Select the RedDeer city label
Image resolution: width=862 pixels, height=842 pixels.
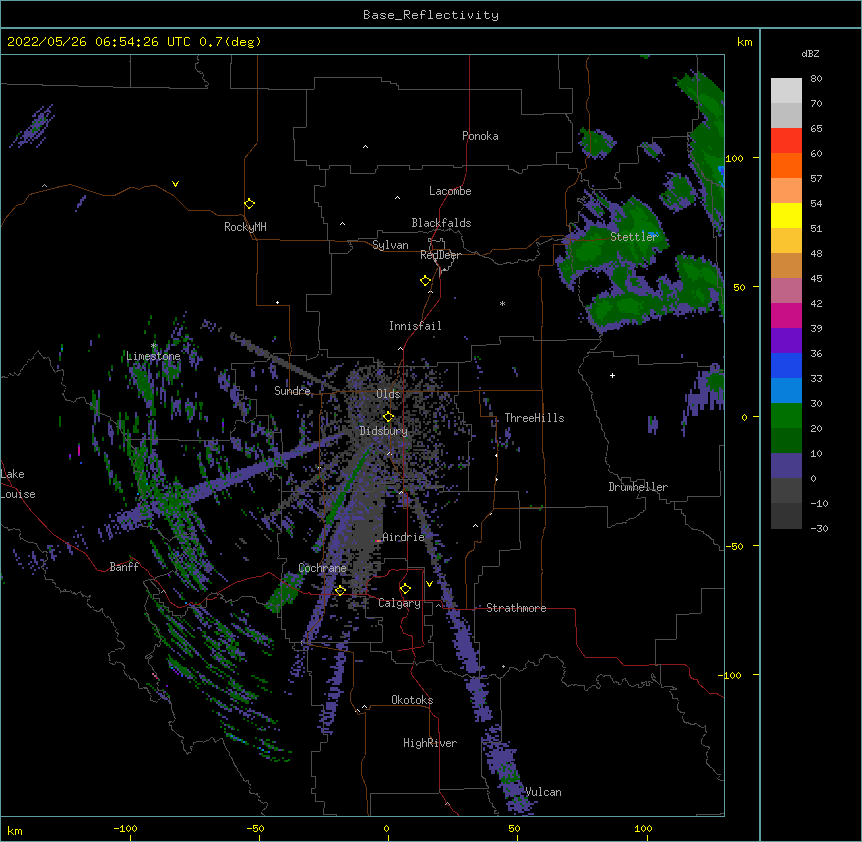point(440,255)
